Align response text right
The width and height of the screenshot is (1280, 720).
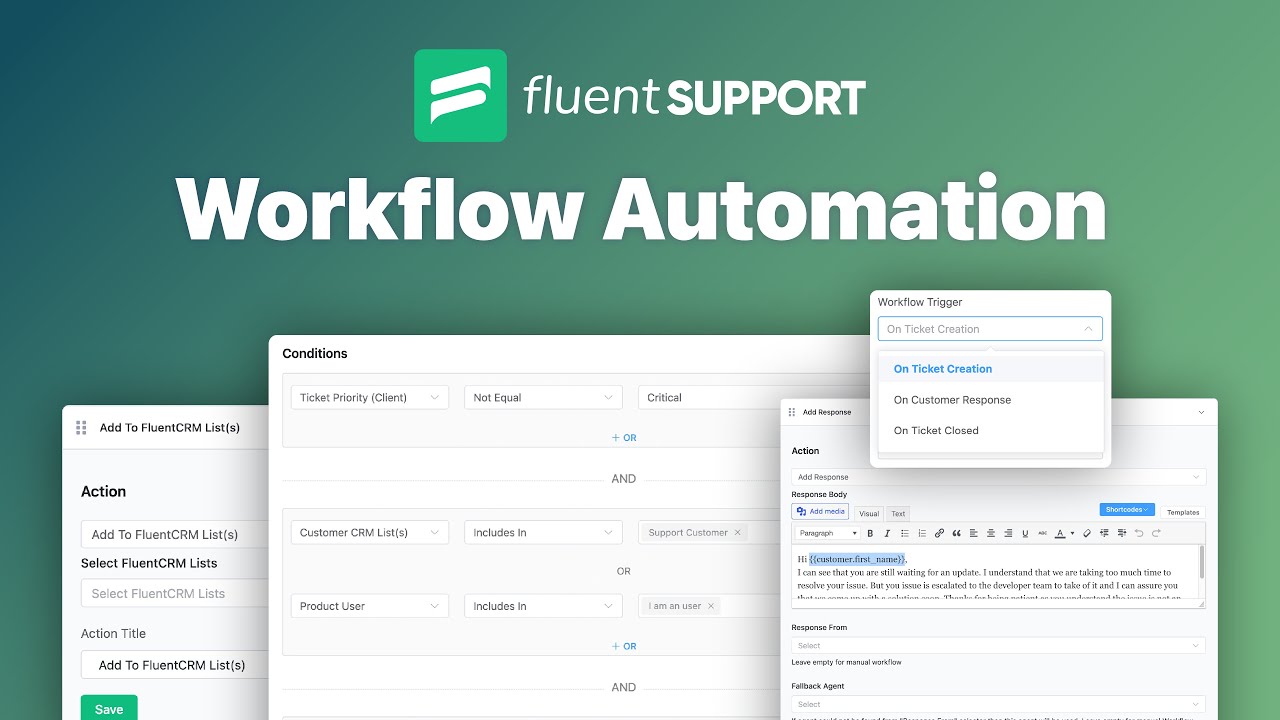(x=1008, y=533)
